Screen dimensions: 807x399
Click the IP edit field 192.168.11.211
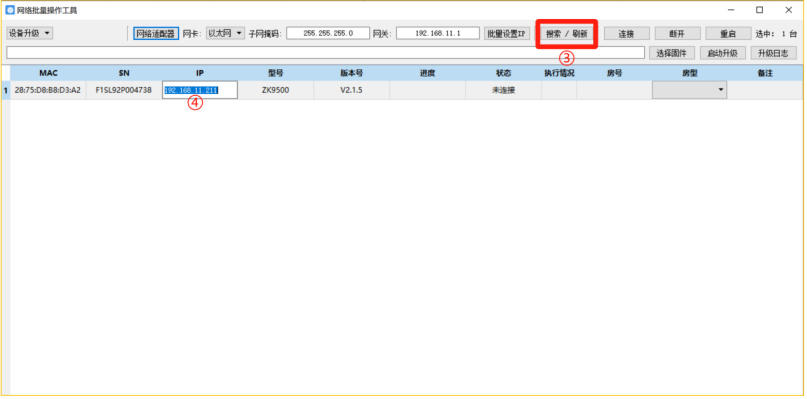tap(200, 90)
